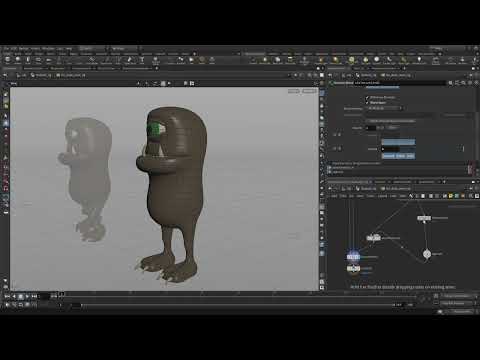Toggle the second checkbox in parameters

(367, 102)
